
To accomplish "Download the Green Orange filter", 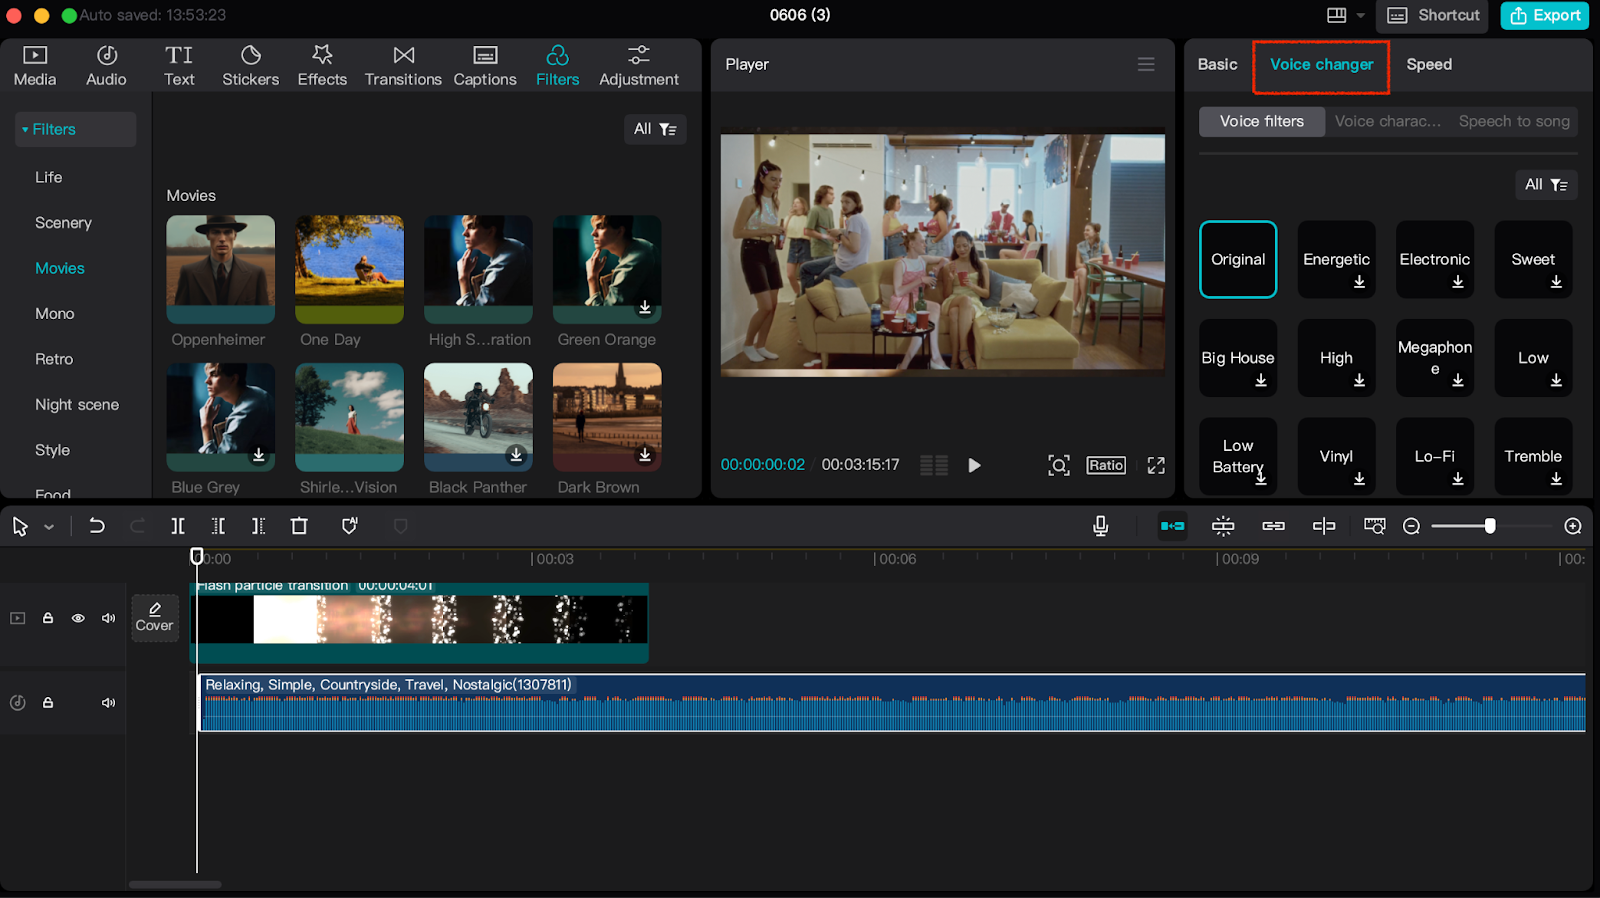I will coord(645,307).
